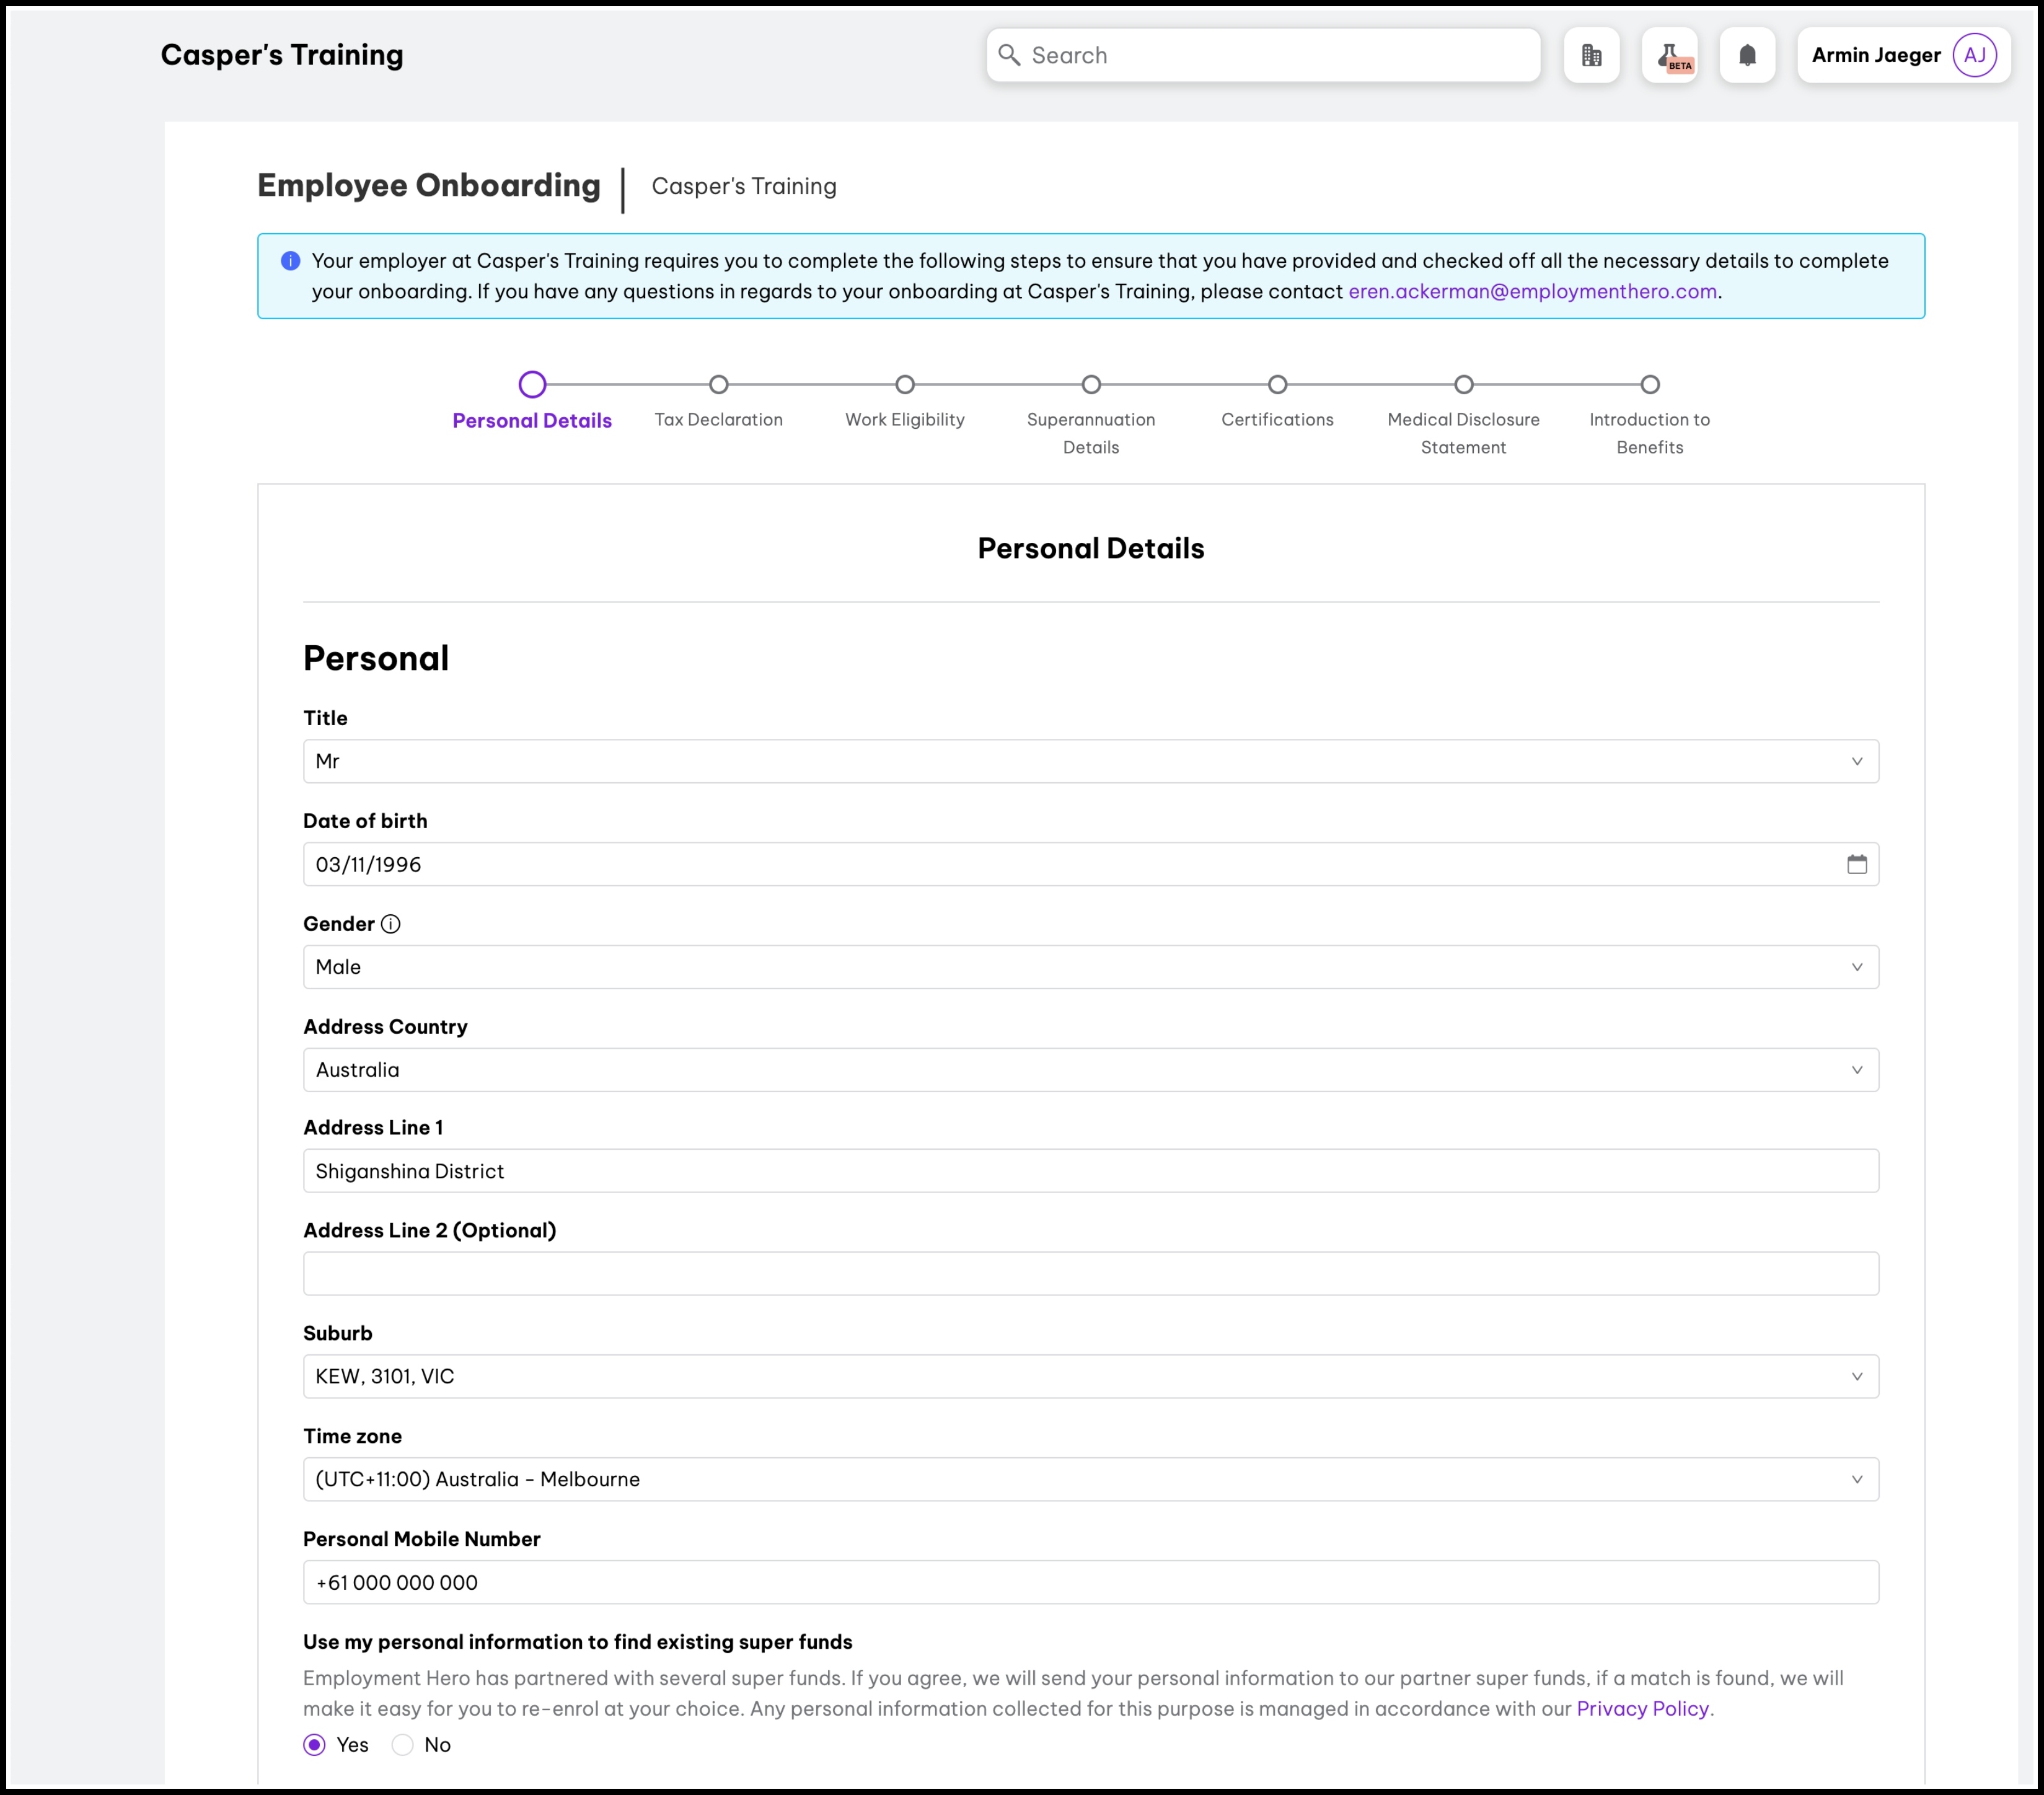Screen dimensions: 2044x1795
Task: Open the Certifications step
Action: (x=1277, y=385)
